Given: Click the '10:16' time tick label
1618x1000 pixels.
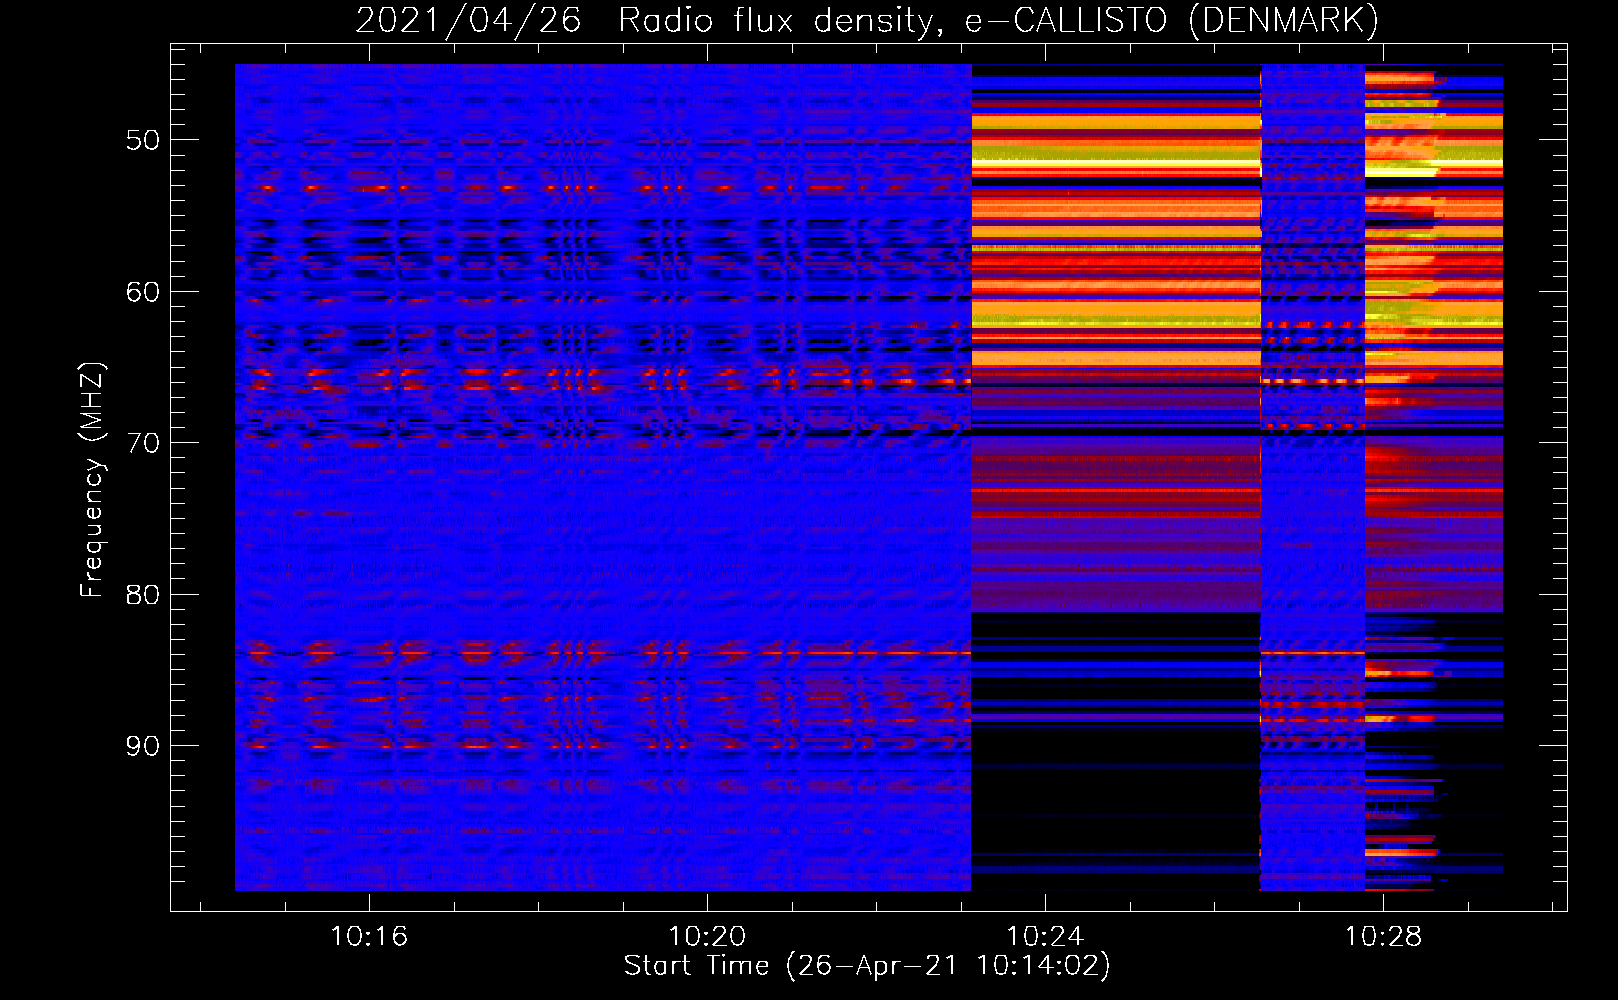Looking at the screenshot, I should [x=369, y=937].
